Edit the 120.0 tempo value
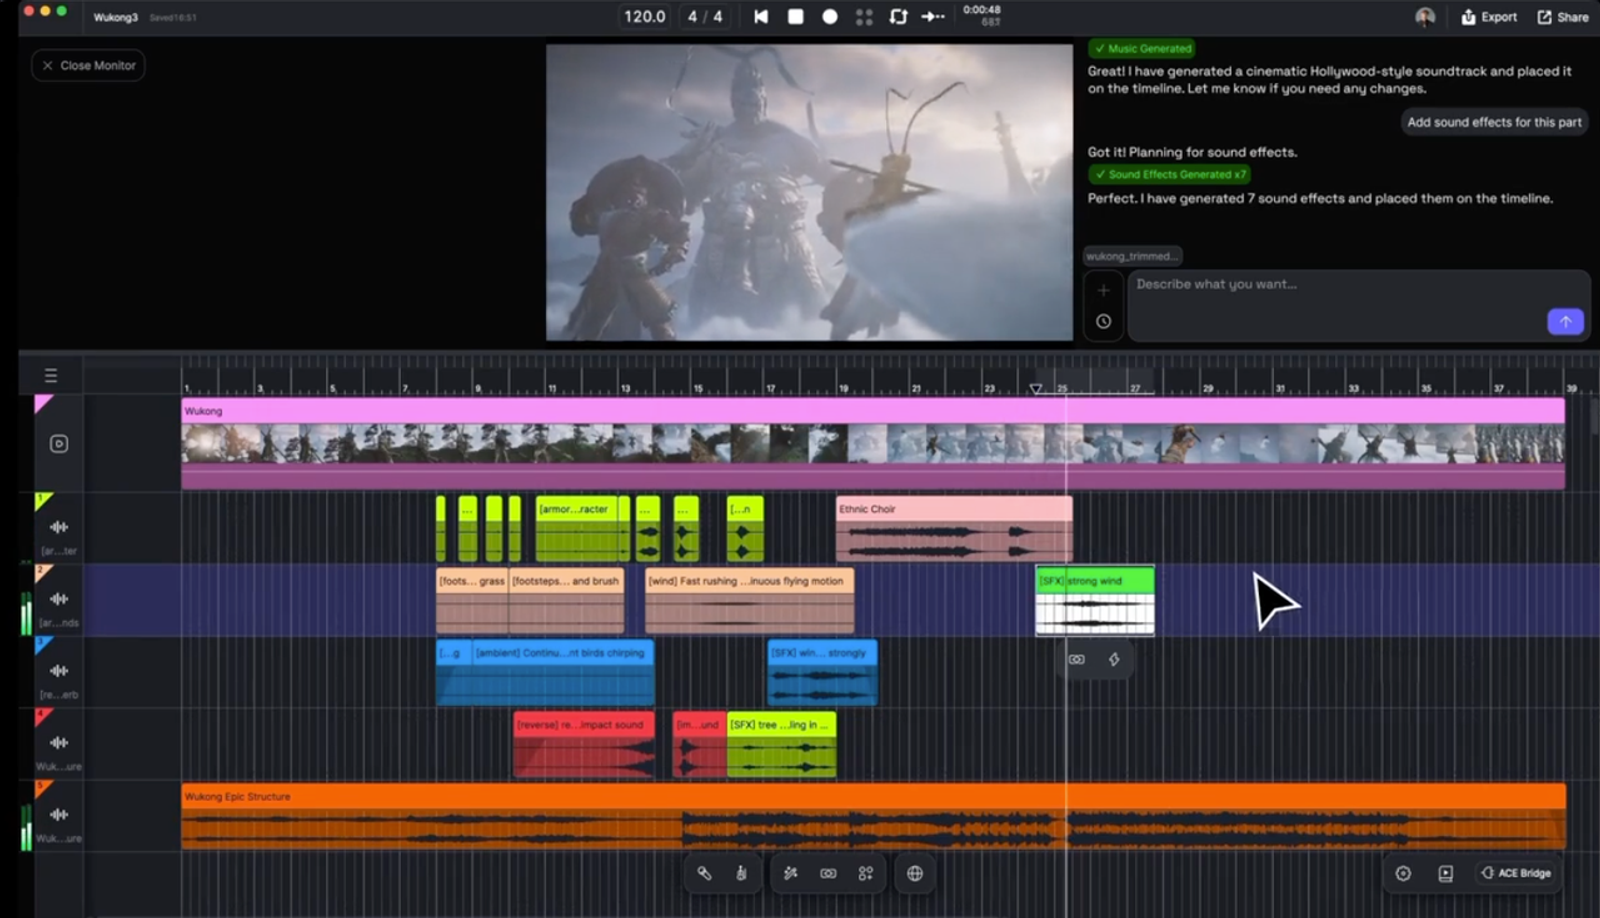Viewport: 1600px width, 918px height. (x=644, y=16)
